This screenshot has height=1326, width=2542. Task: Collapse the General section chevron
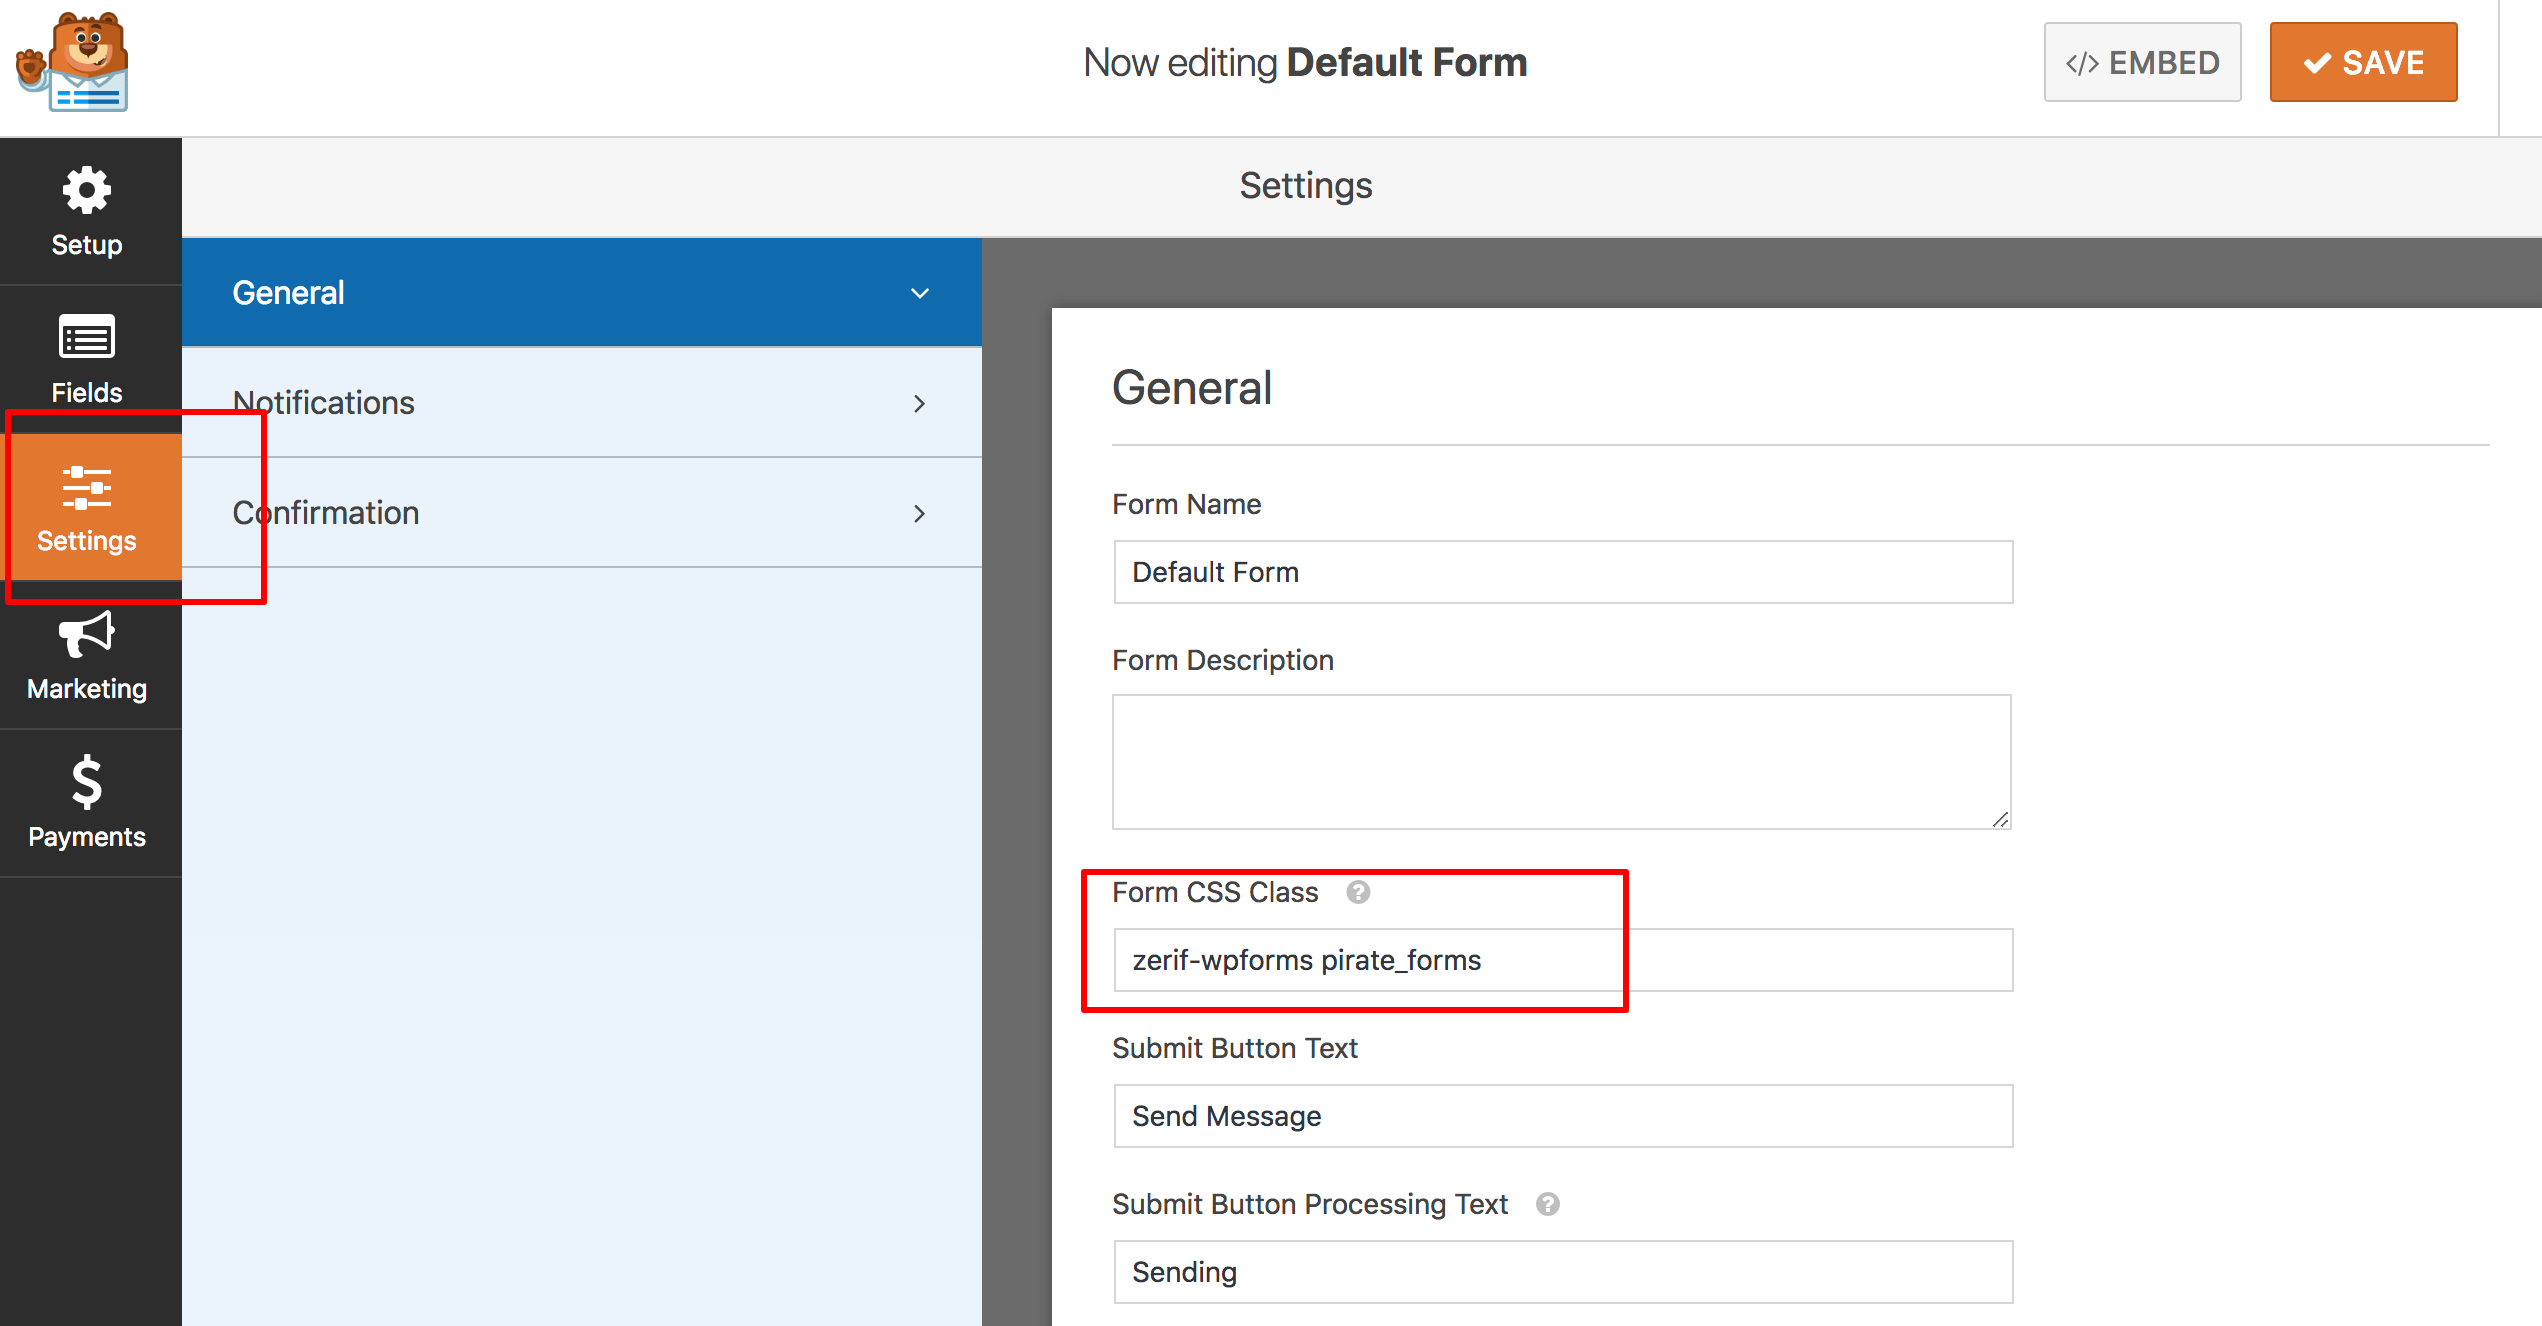(919, 293)
